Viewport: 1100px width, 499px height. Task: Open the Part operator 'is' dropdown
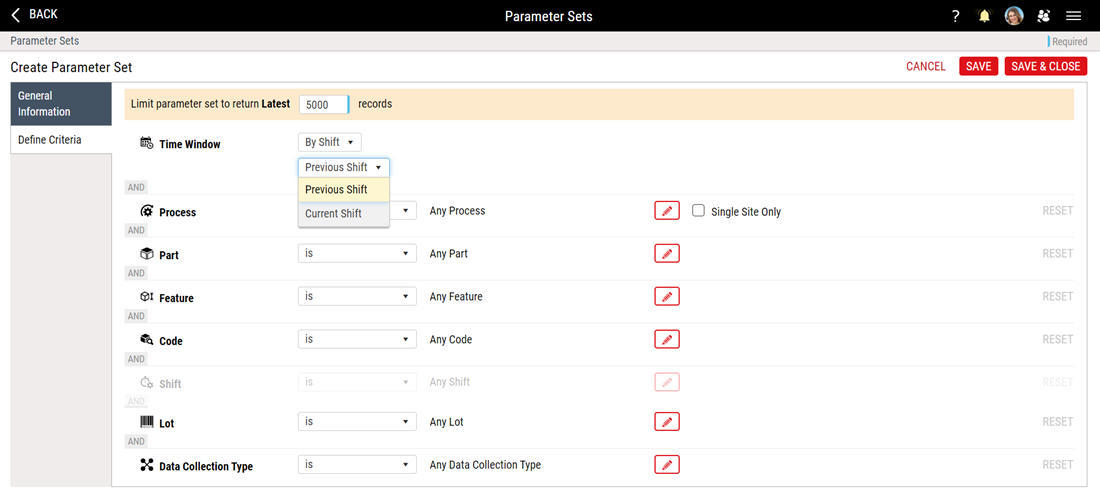pyautogui.click(x=357, y=253)
